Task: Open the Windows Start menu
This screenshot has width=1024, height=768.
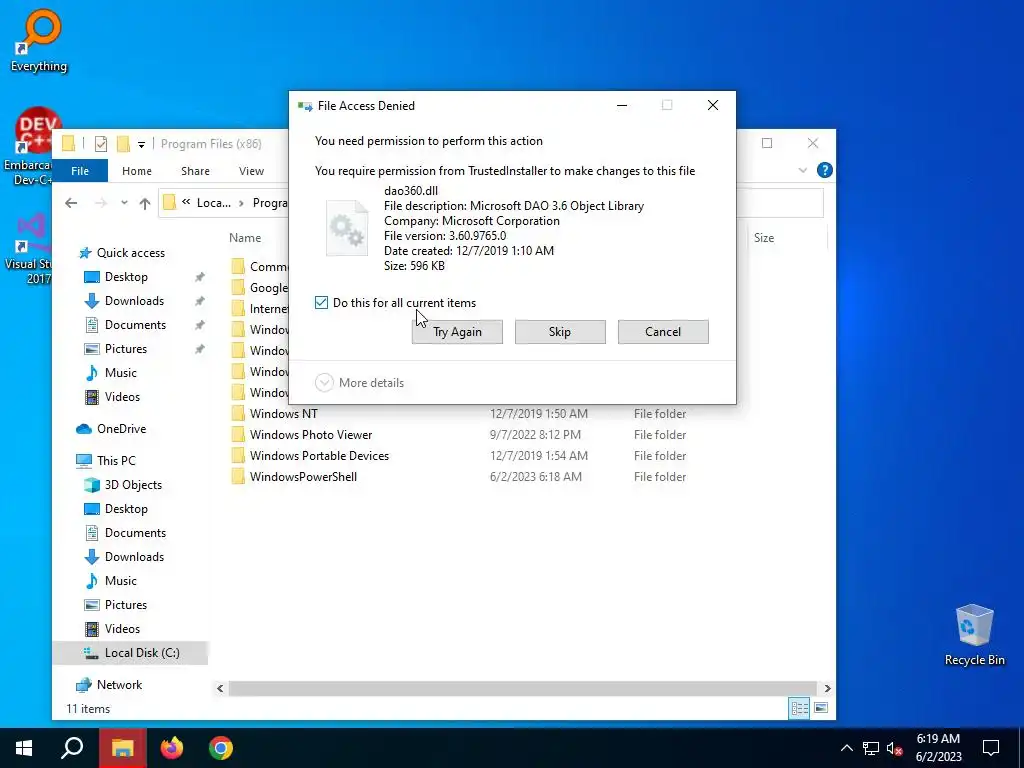Action: tap(24, 748)
